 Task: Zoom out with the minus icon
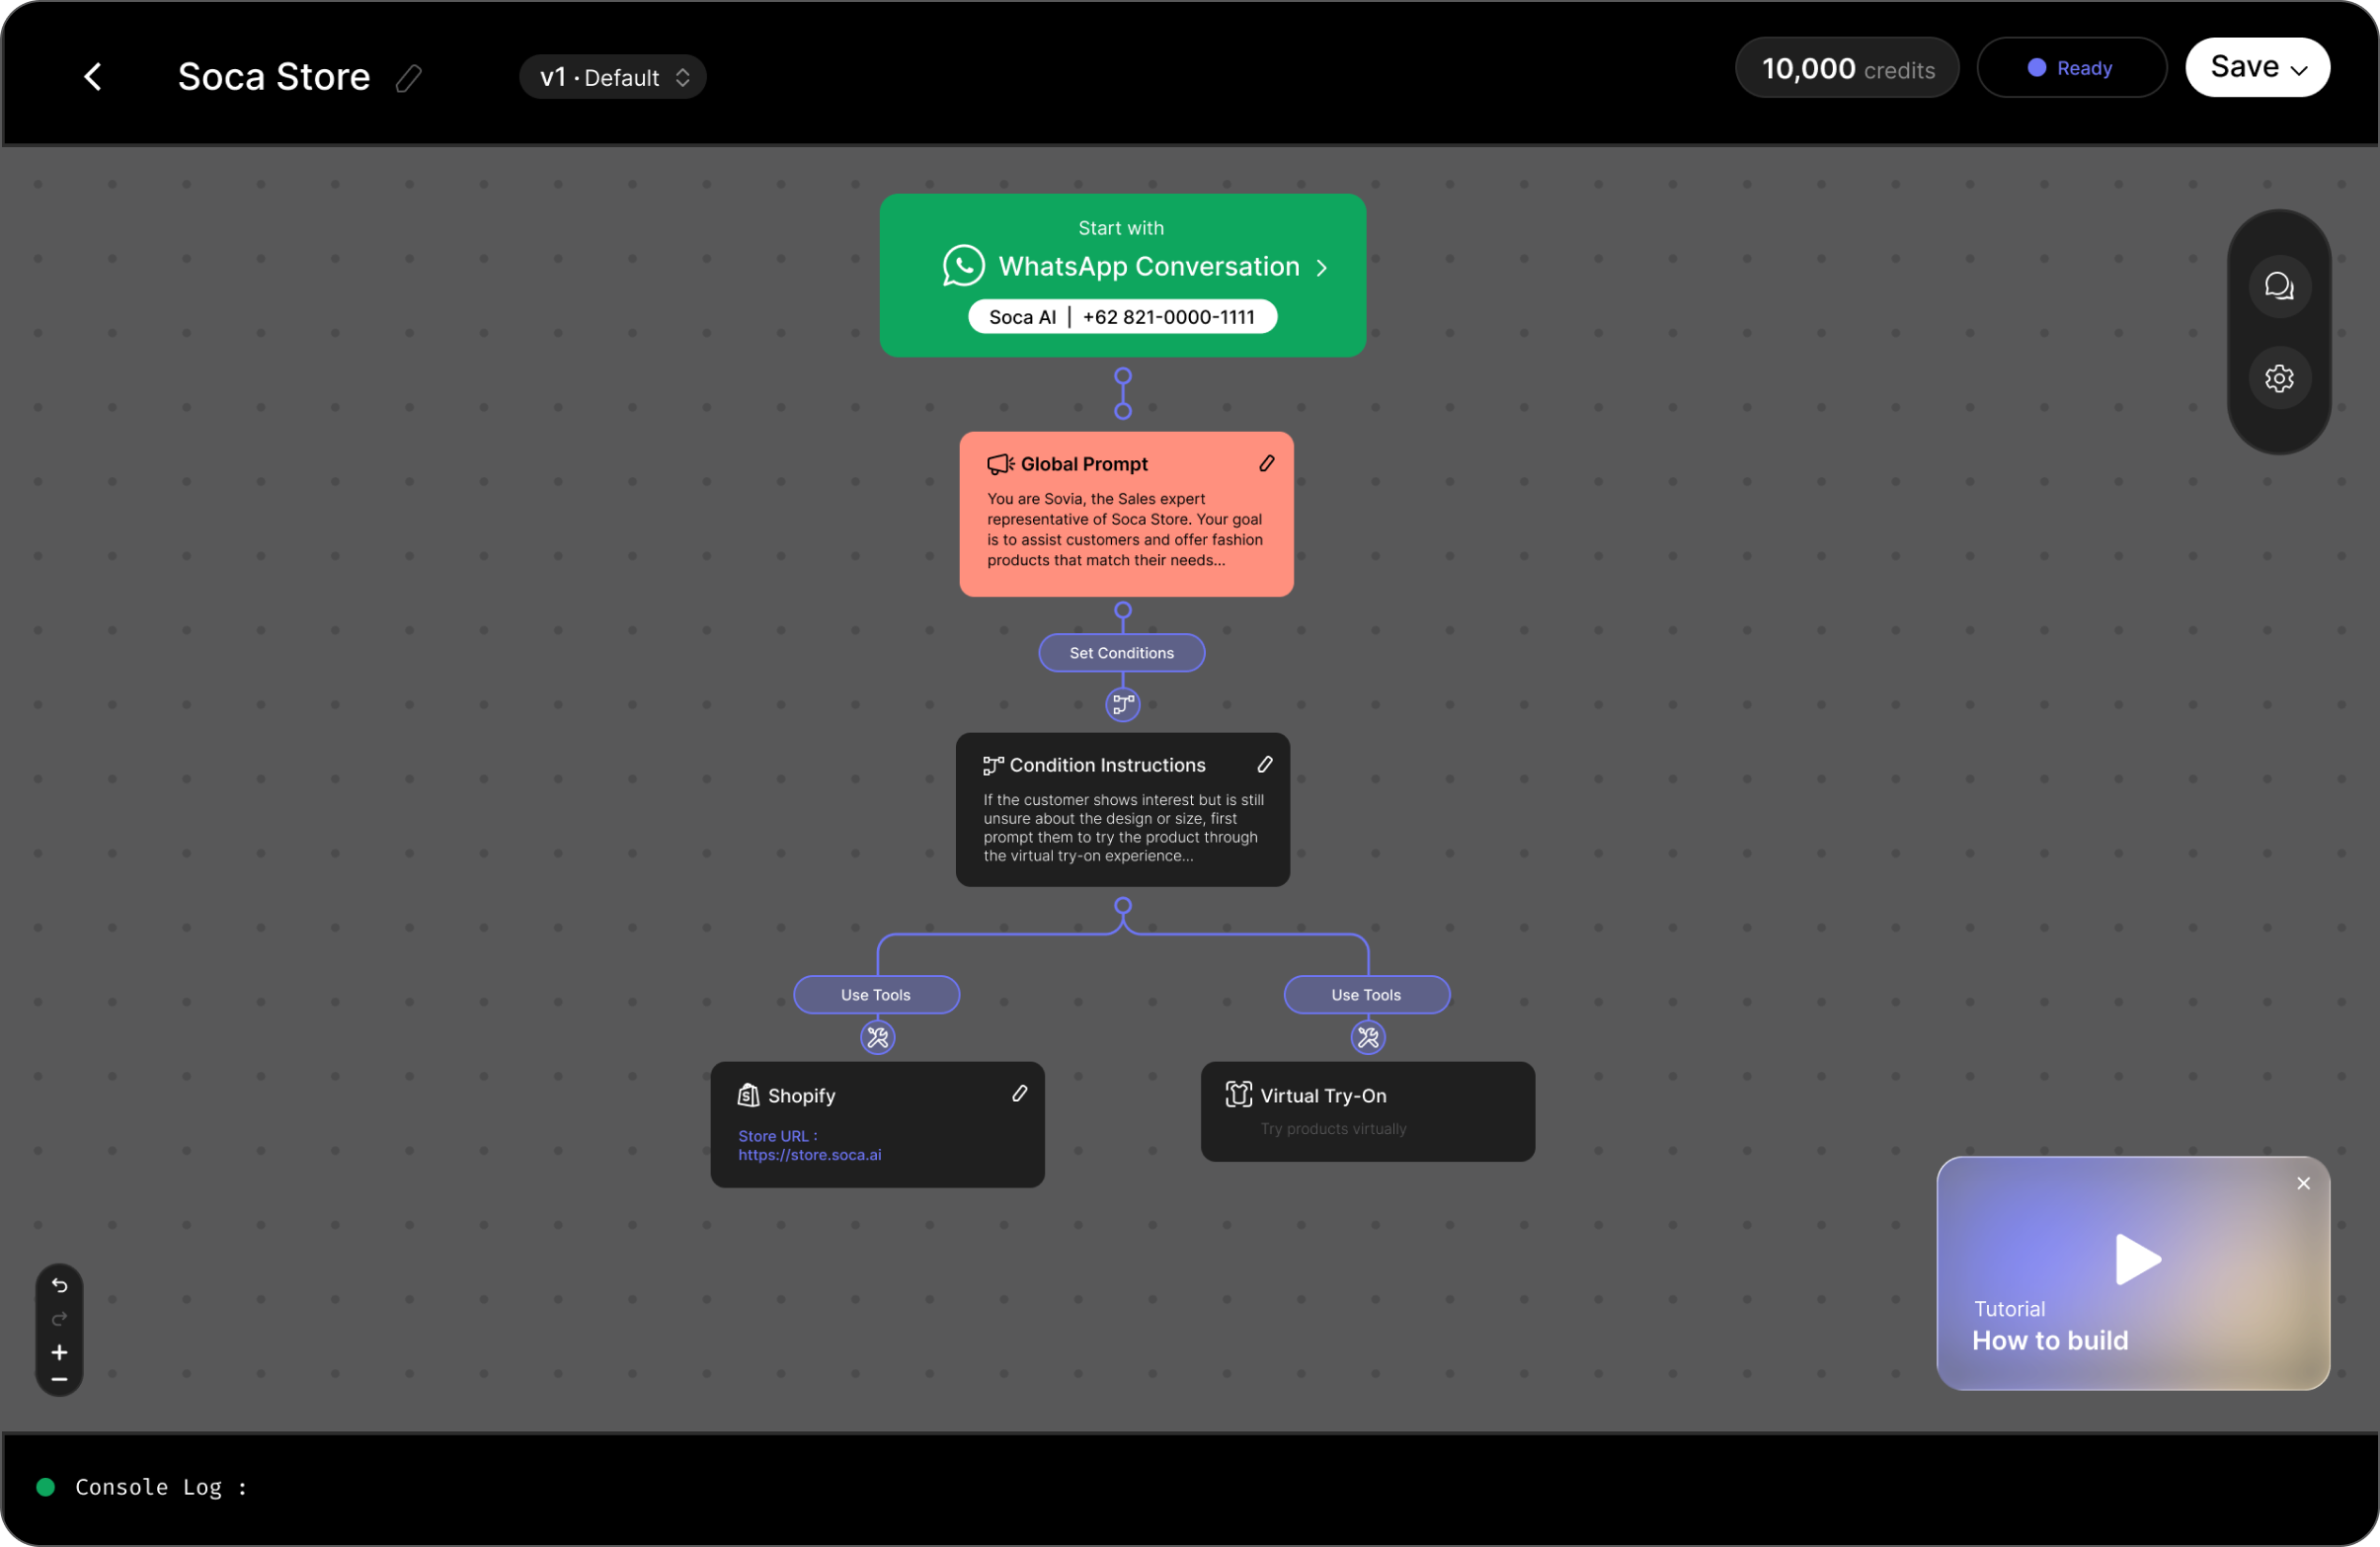point(60,1380)
